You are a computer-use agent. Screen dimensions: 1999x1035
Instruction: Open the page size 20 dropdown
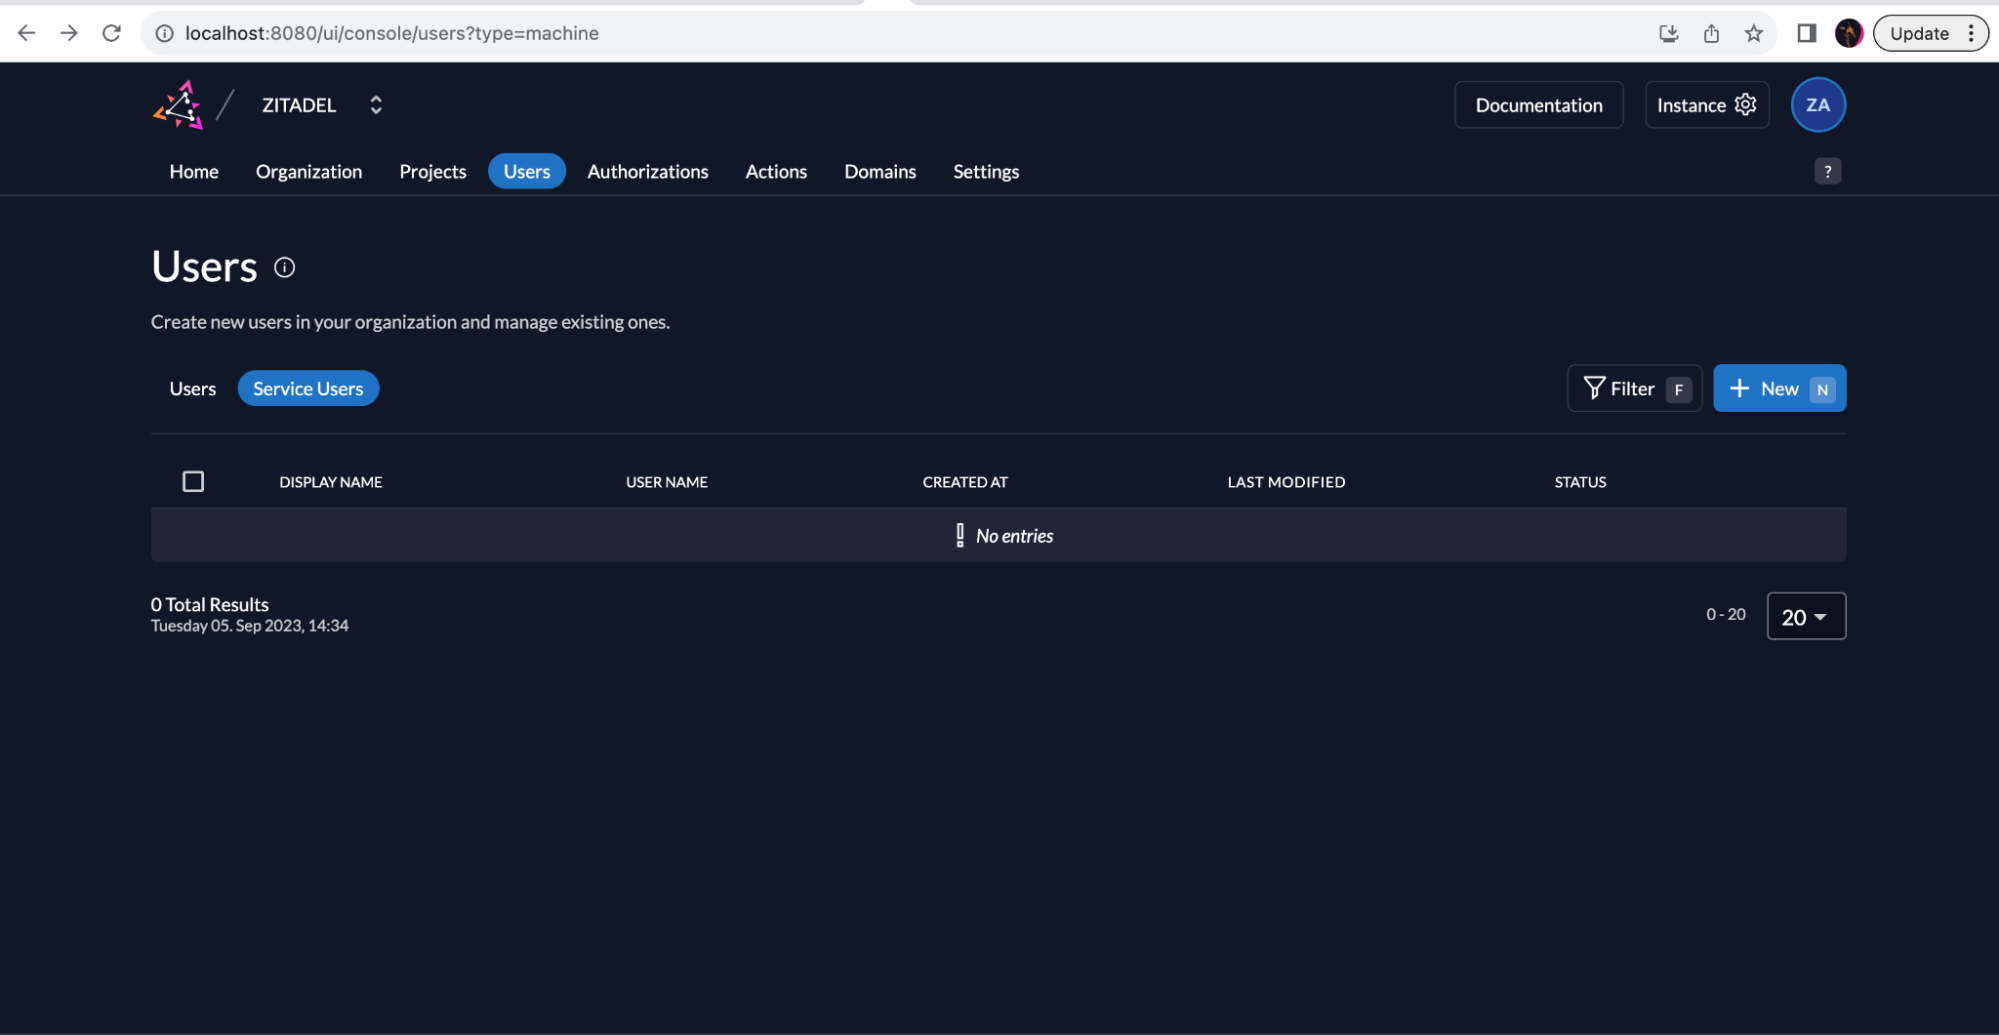coord(1805,617)
